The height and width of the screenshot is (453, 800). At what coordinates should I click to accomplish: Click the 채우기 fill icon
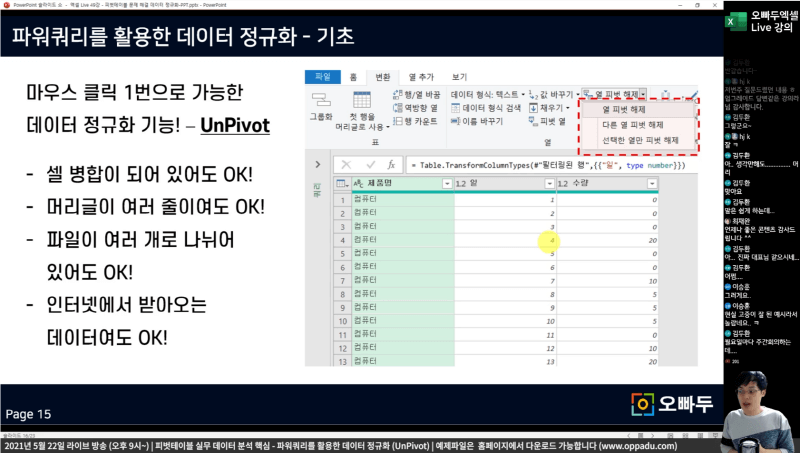(533, 108)
